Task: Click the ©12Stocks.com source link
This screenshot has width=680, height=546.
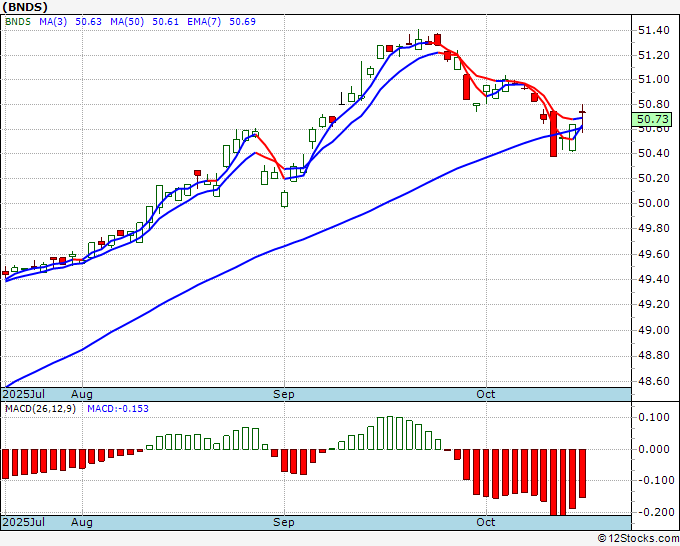Action: (x=638, y=539)
